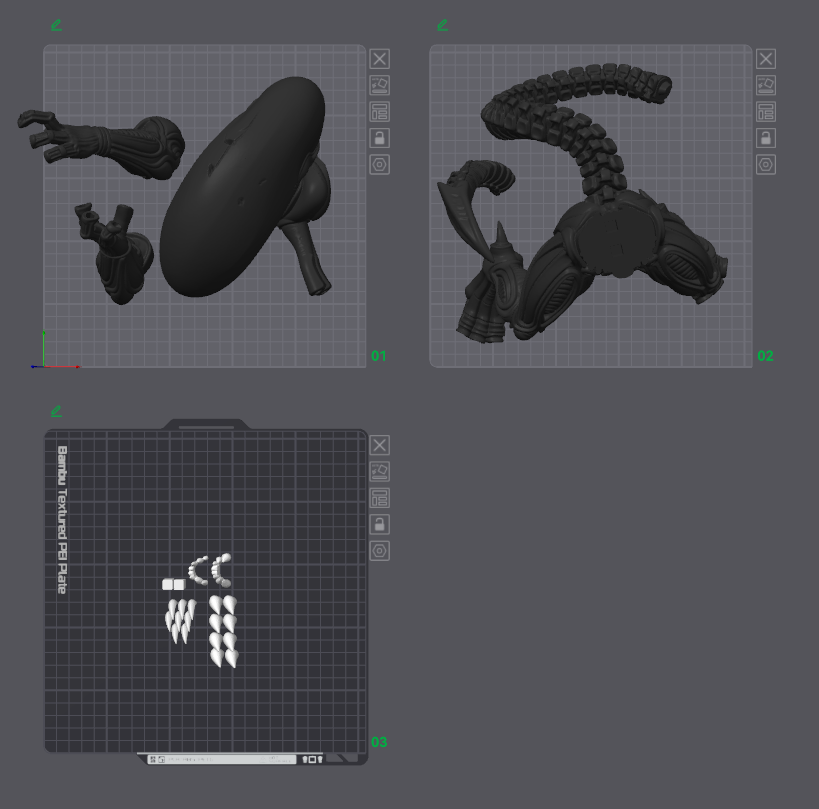The image size is (819, 809).
Task: Edit the name of plate 03
Action: click(56, 412)
